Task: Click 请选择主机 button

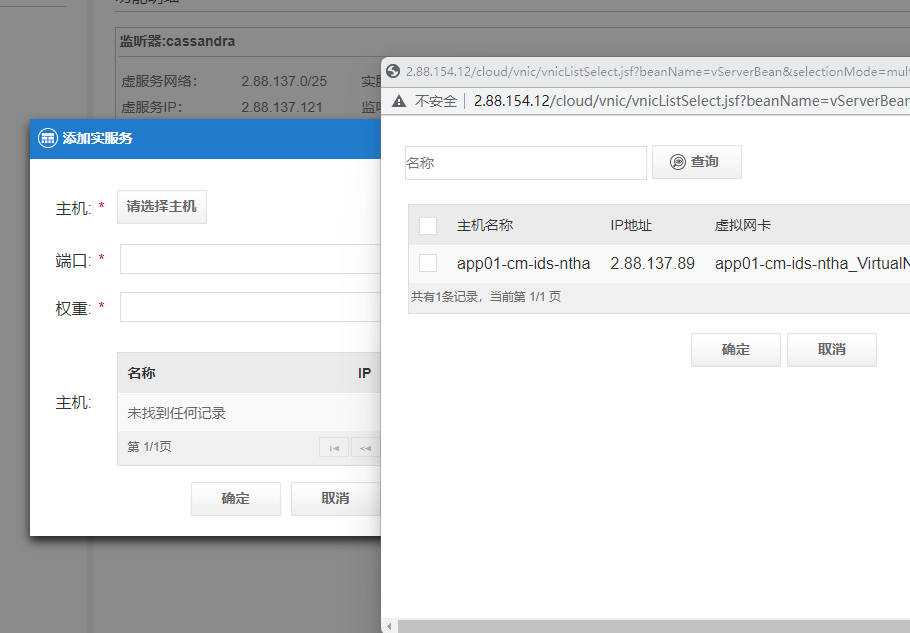Action: pos(162,207)
